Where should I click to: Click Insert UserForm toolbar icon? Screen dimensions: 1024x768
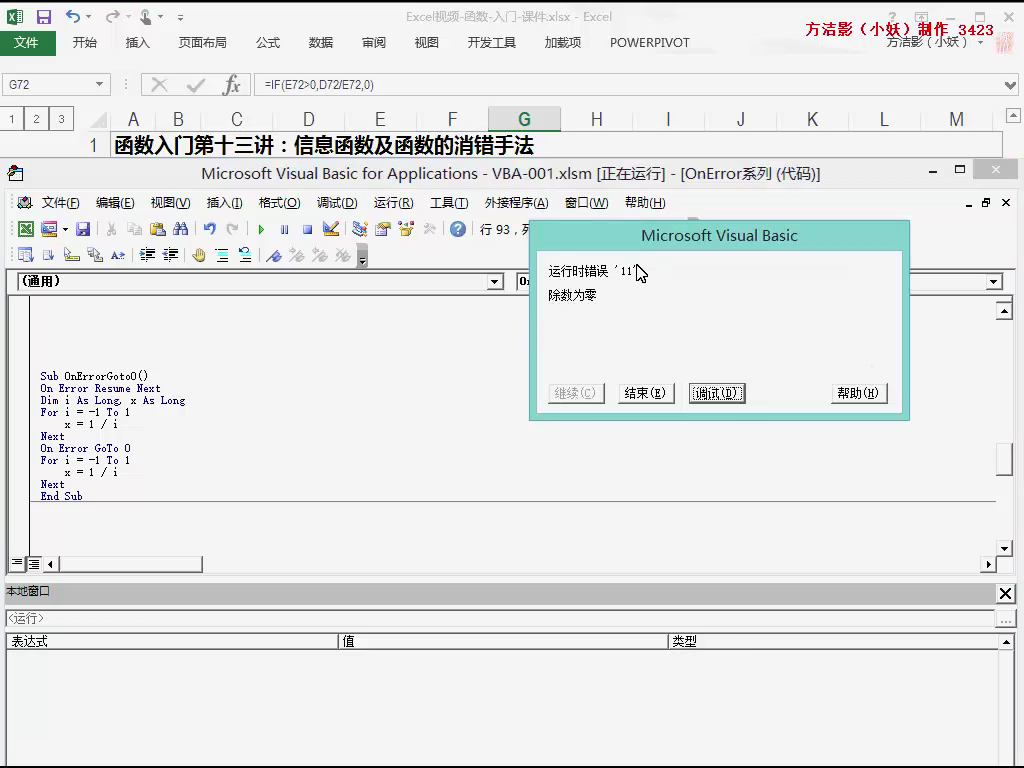(49, 229)
